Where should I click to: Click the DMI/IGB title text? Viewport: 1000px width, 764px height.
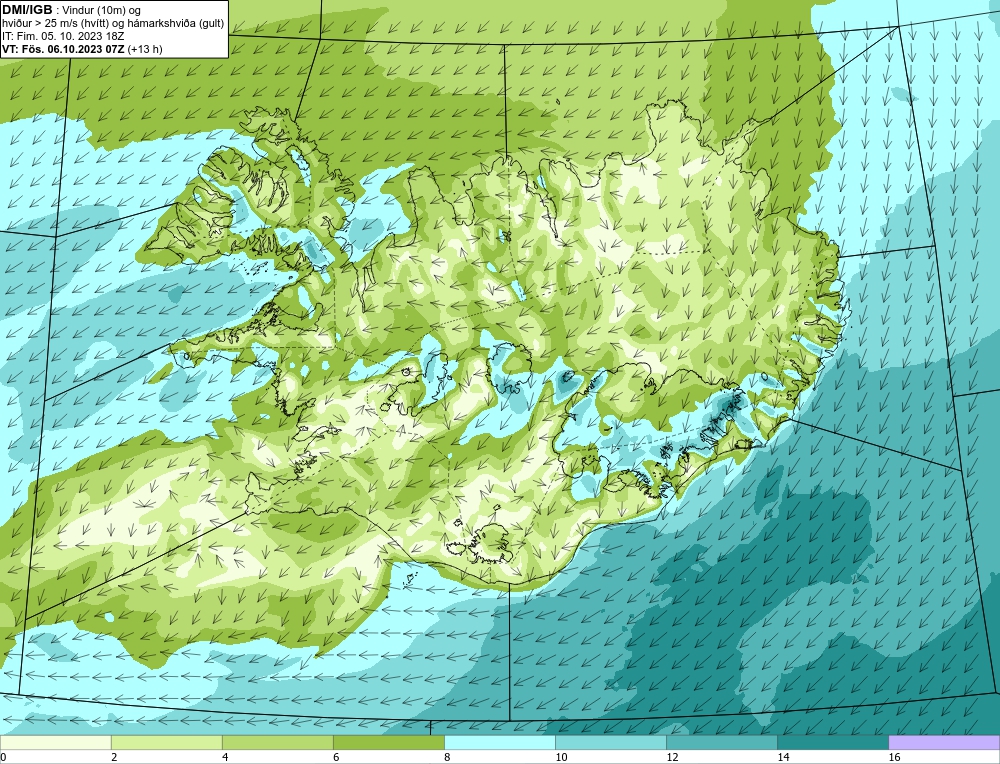(27, 10)
